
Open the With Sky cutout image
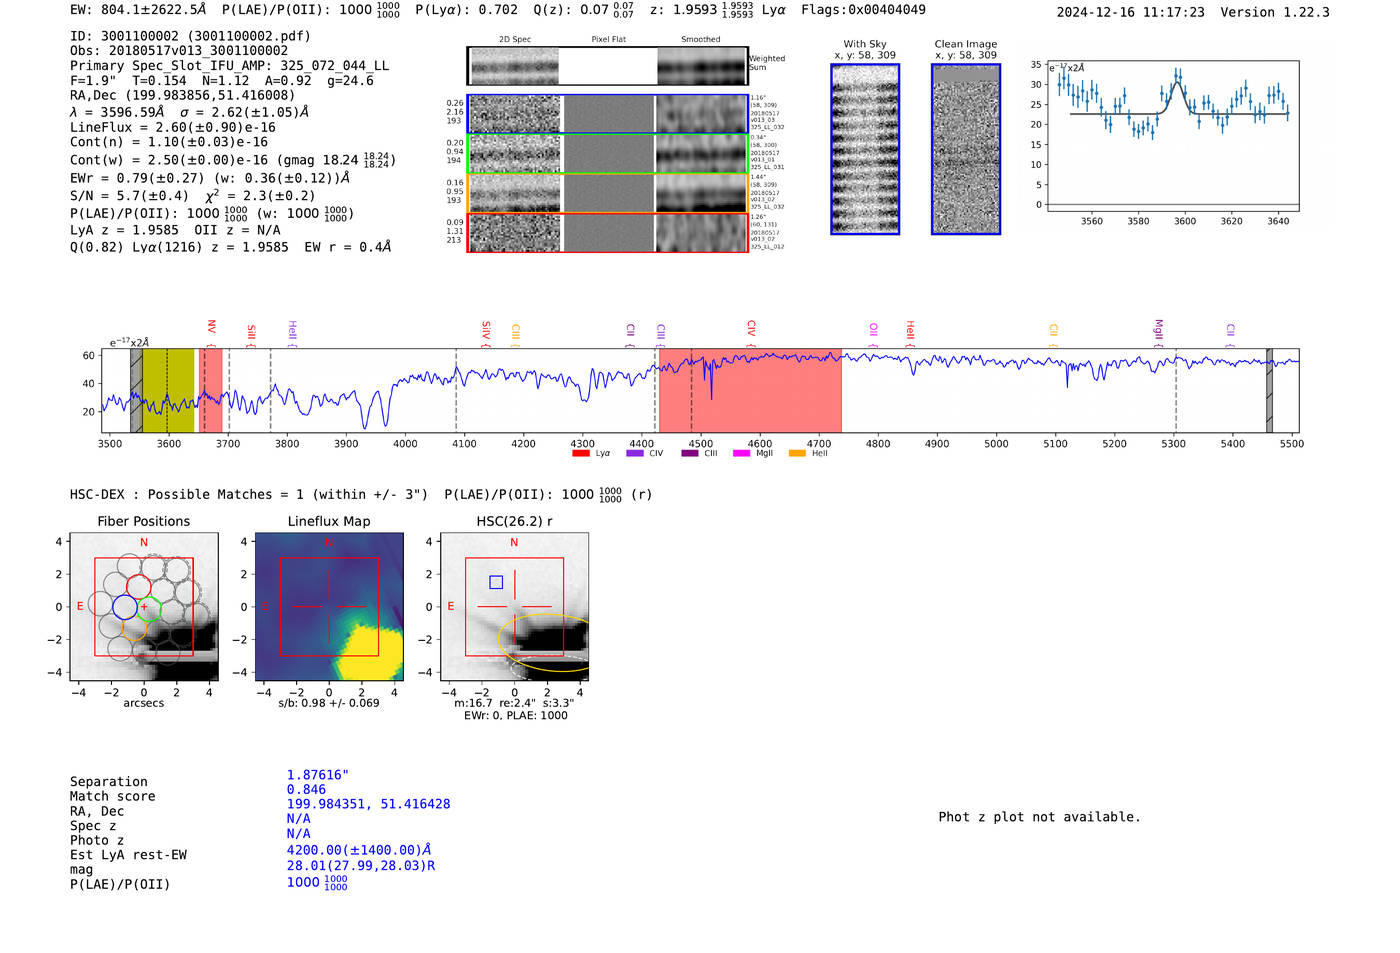pyautogui.click(x=865, y=149)
